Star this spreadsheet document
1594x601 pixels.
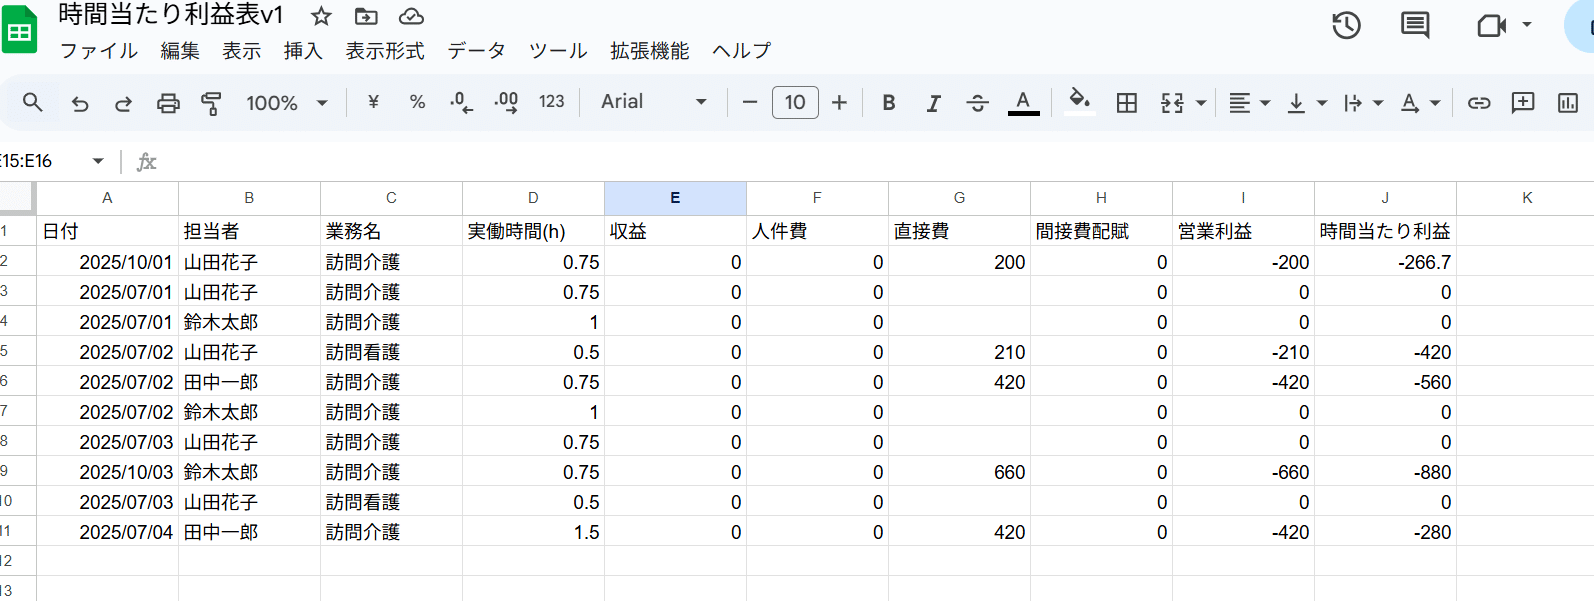[321, 16]
